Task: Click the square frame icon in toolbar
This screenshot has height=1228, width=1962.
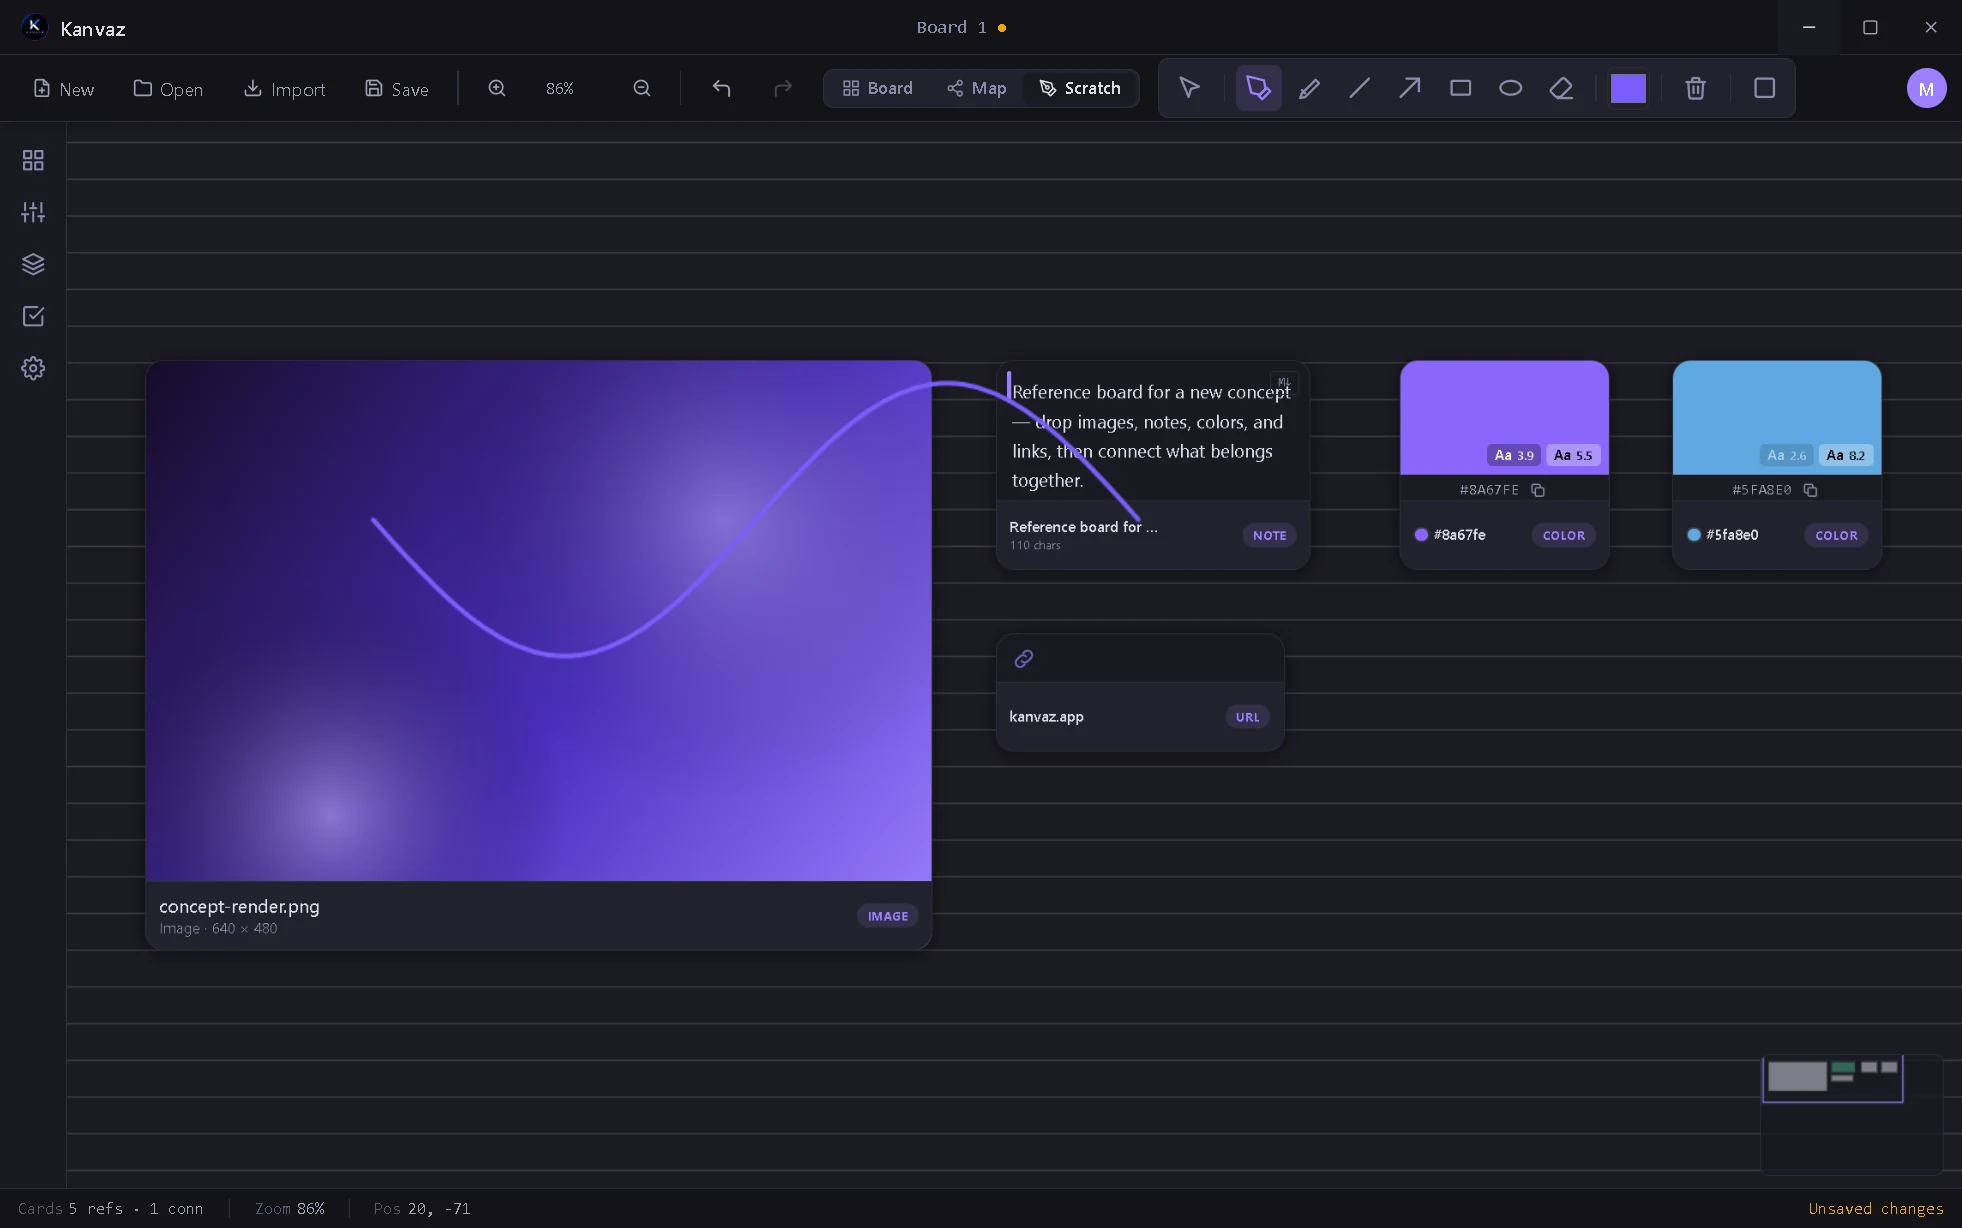Action: 1764,88
